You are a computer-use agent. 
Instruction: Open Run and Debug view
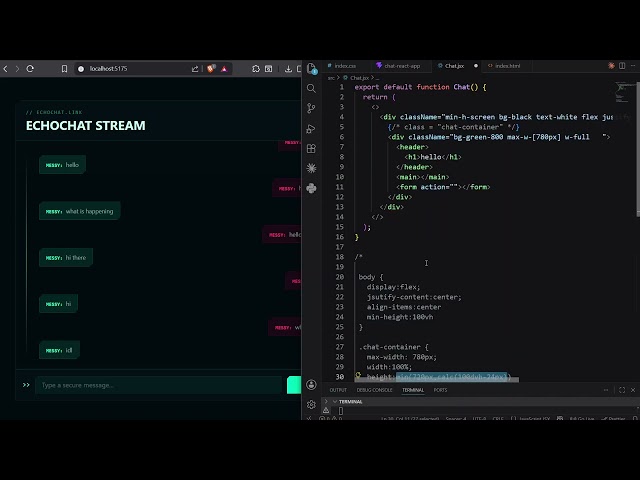point(311,129)
